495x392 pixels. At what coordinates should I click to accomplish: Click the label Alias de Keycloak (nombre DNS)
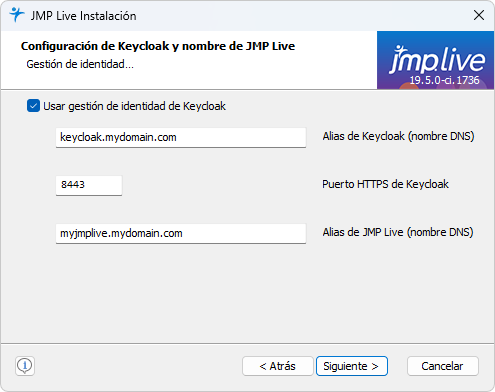click(x=398, y=136)
